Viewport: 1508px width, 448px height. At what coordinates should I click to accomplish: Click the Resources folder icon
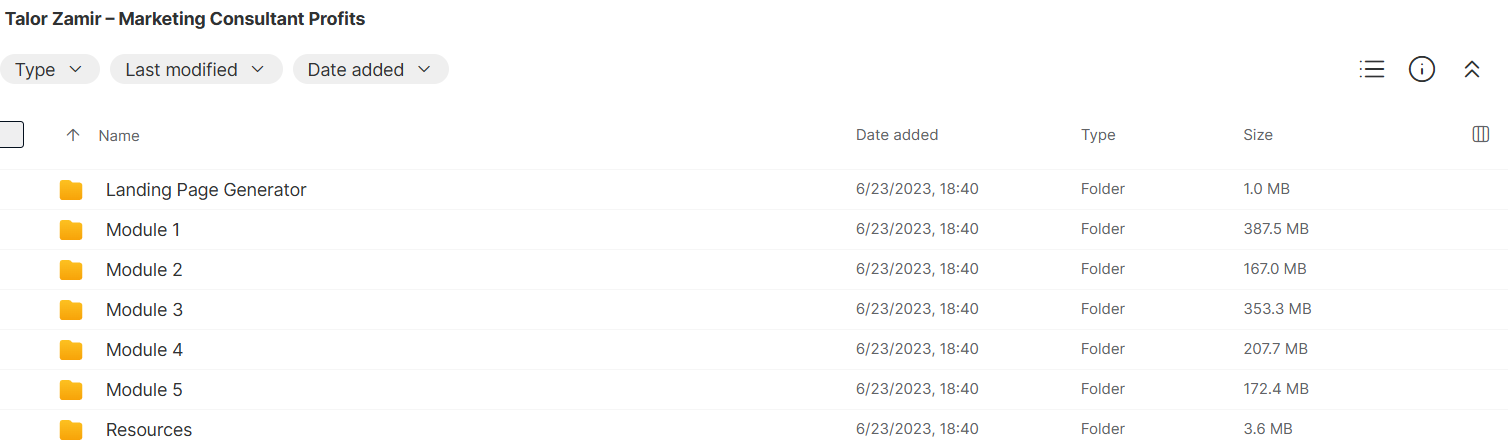(x=71, y=430)
